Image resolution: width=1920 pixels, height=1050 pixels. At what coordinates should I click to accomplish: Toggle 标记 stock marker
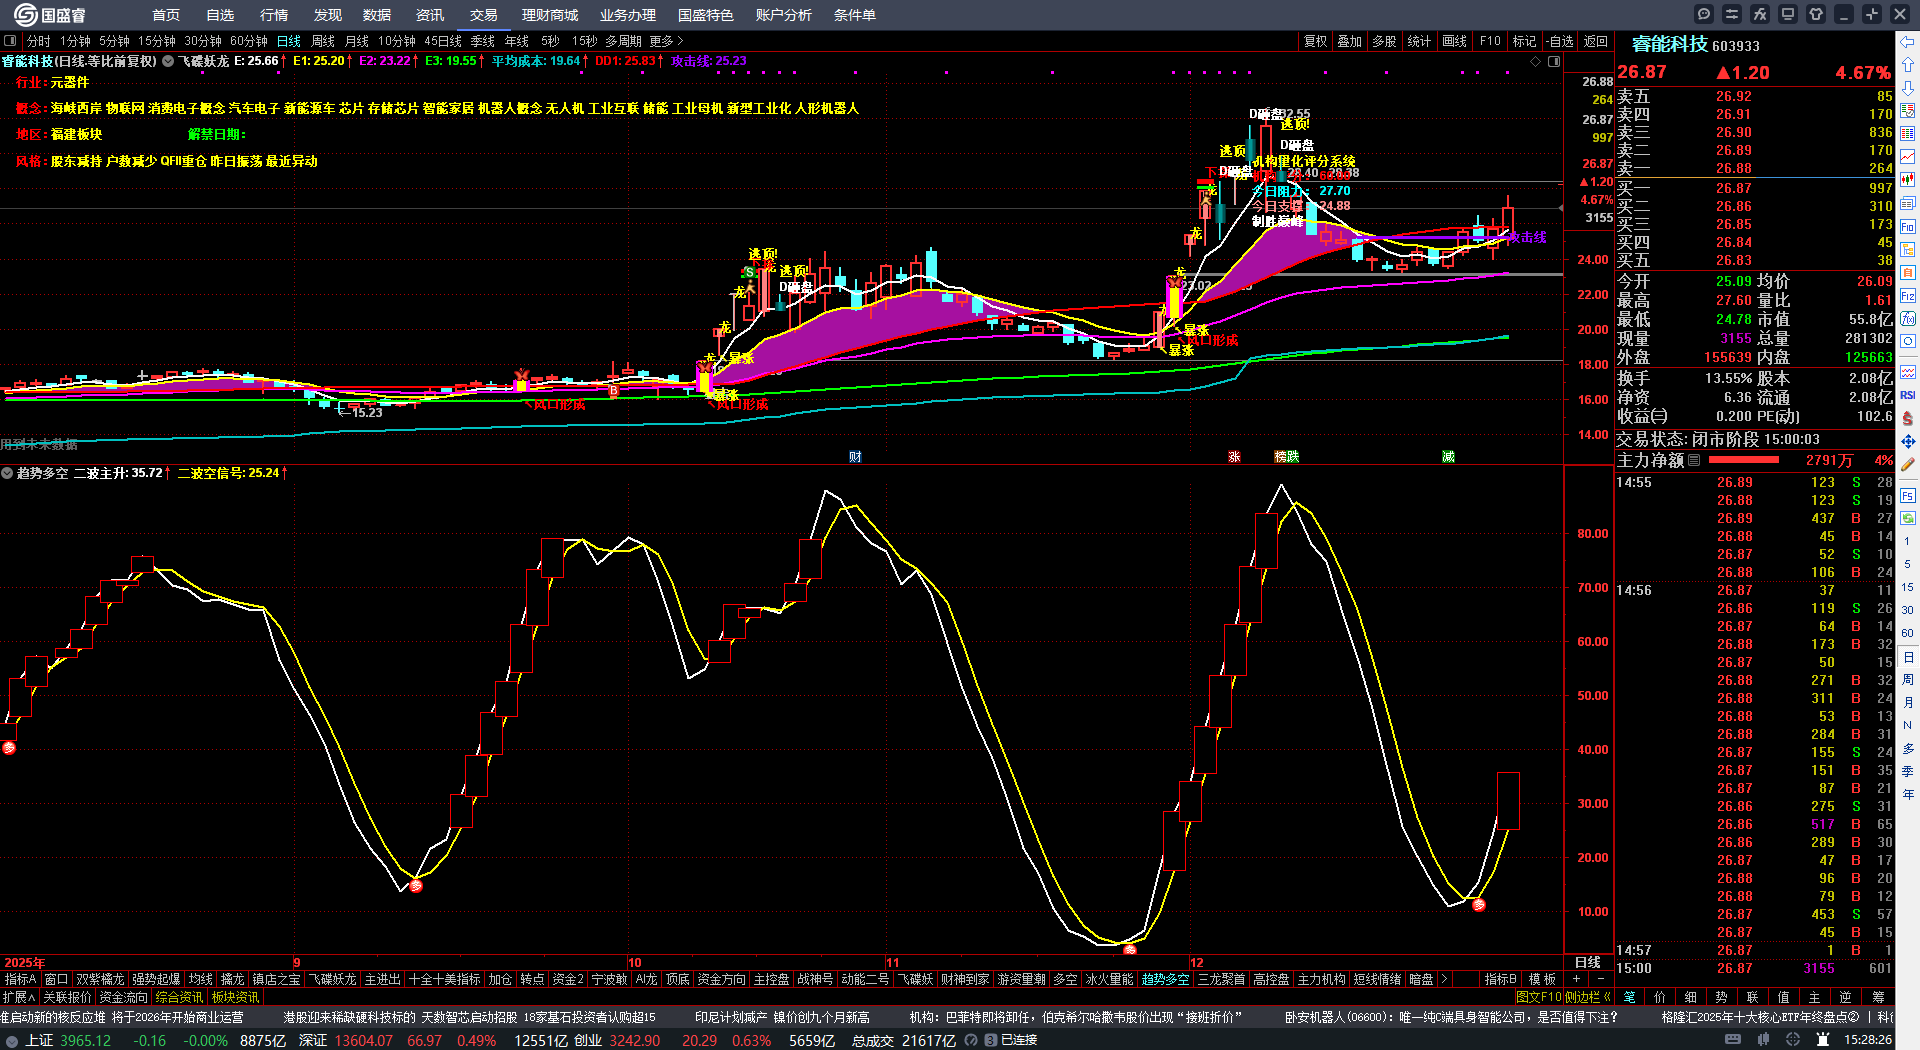tap(1524, 41)
